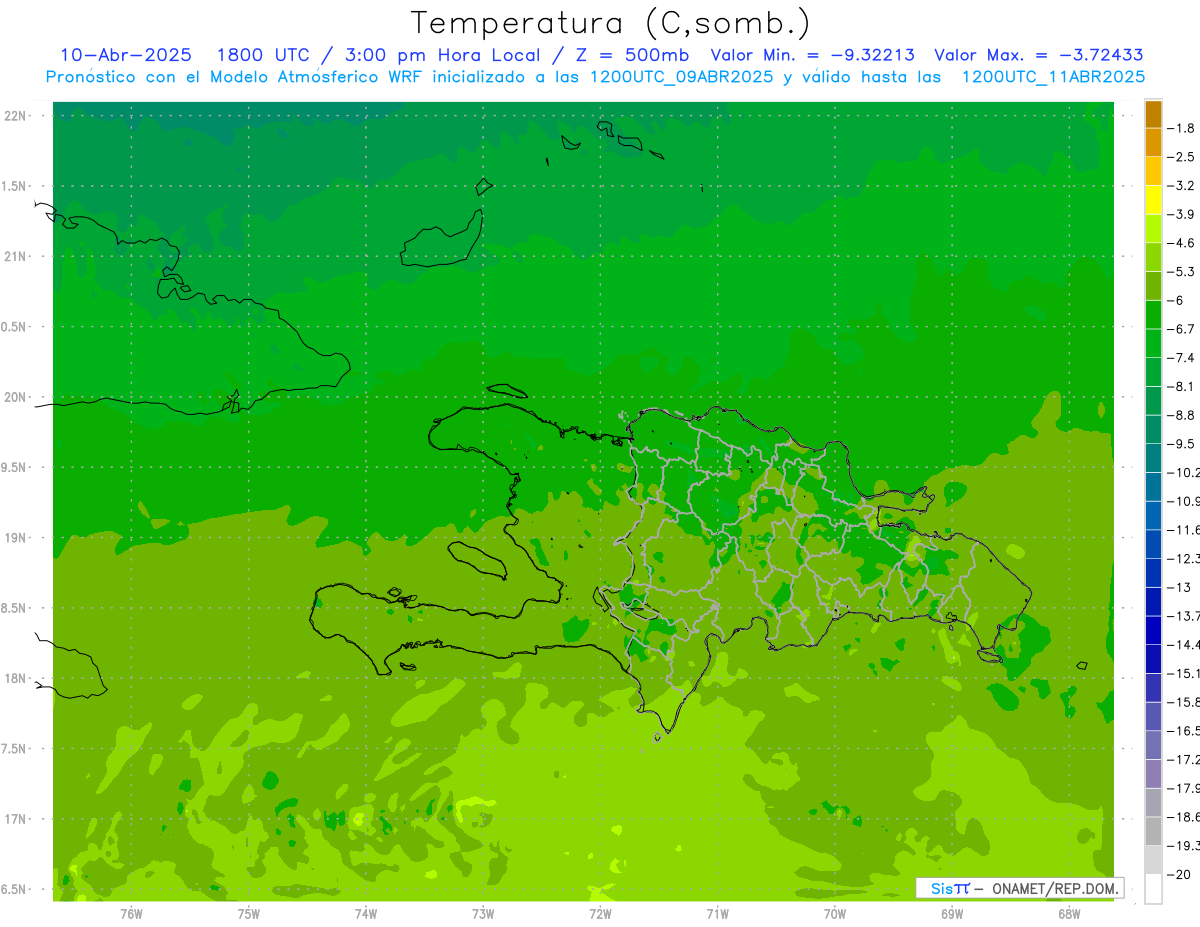Image resolution: width=1200 pixels, height=927 pixels.
Task: Click the white swatch below -20
Action: click(x=1153, y=889)
